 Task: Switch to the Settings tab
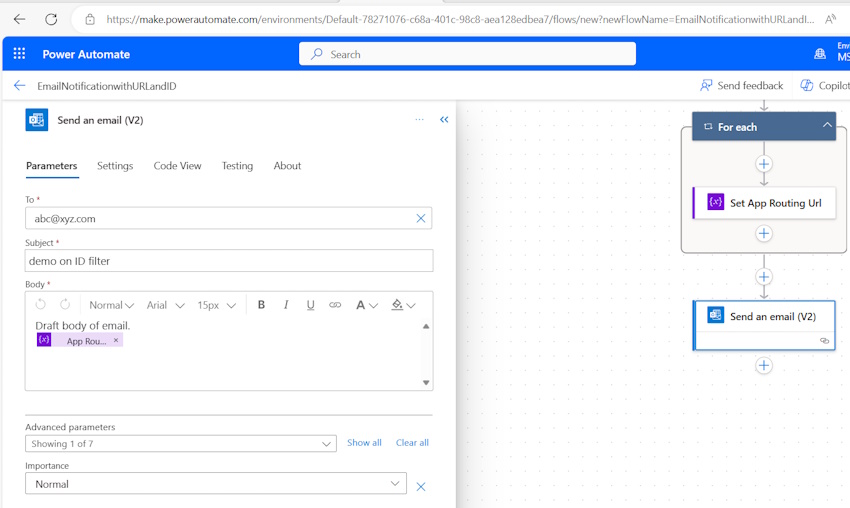pos(115,166)
